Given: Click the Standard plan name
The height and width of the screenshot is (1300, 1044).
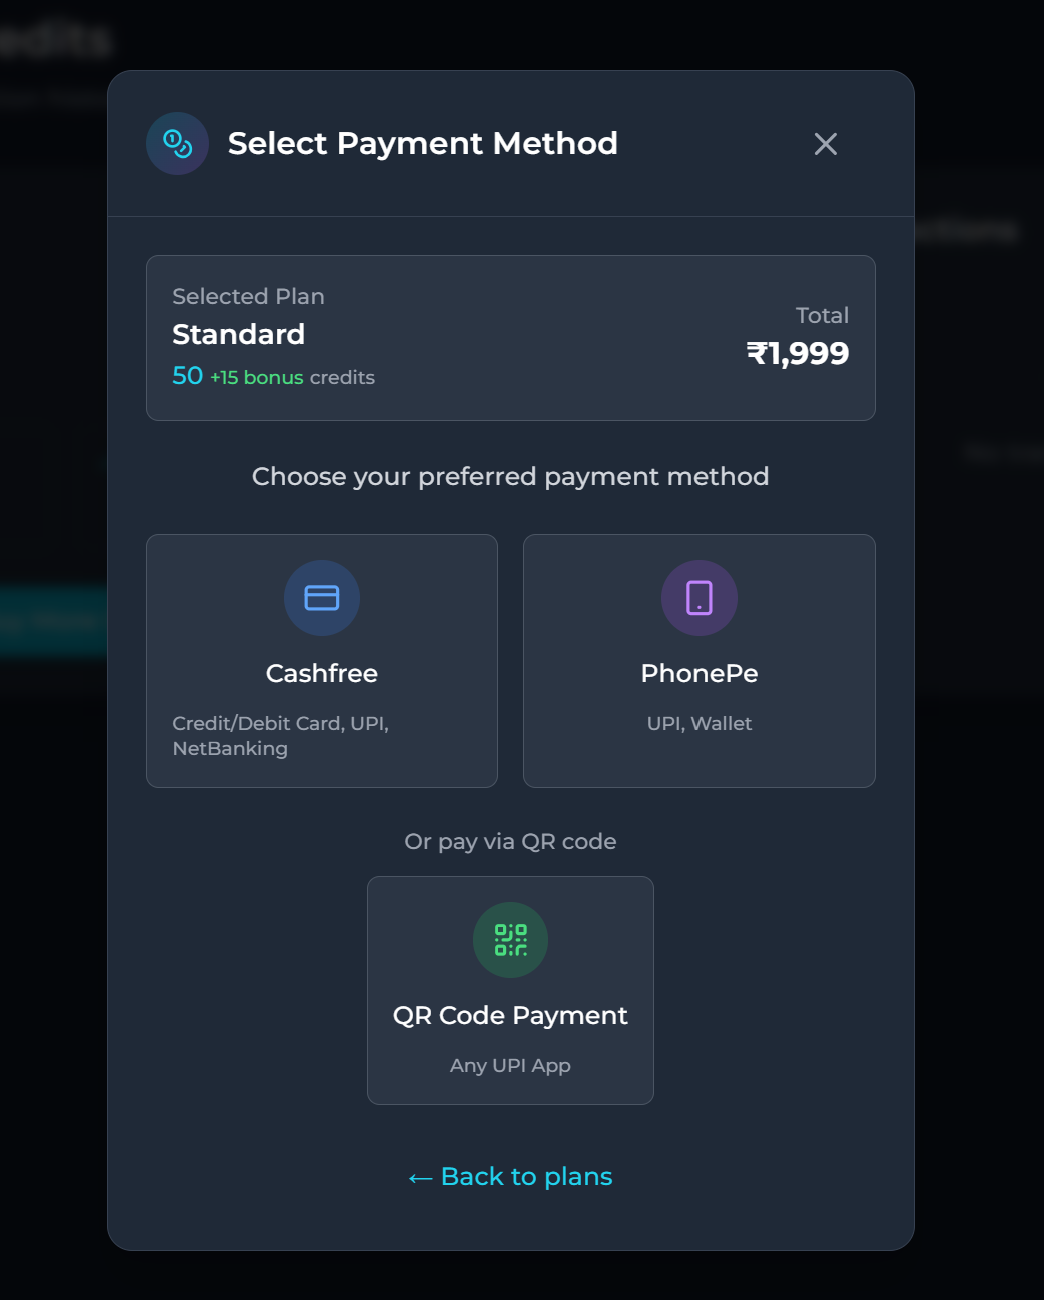Looking at the screenshot, I should 238,334.
